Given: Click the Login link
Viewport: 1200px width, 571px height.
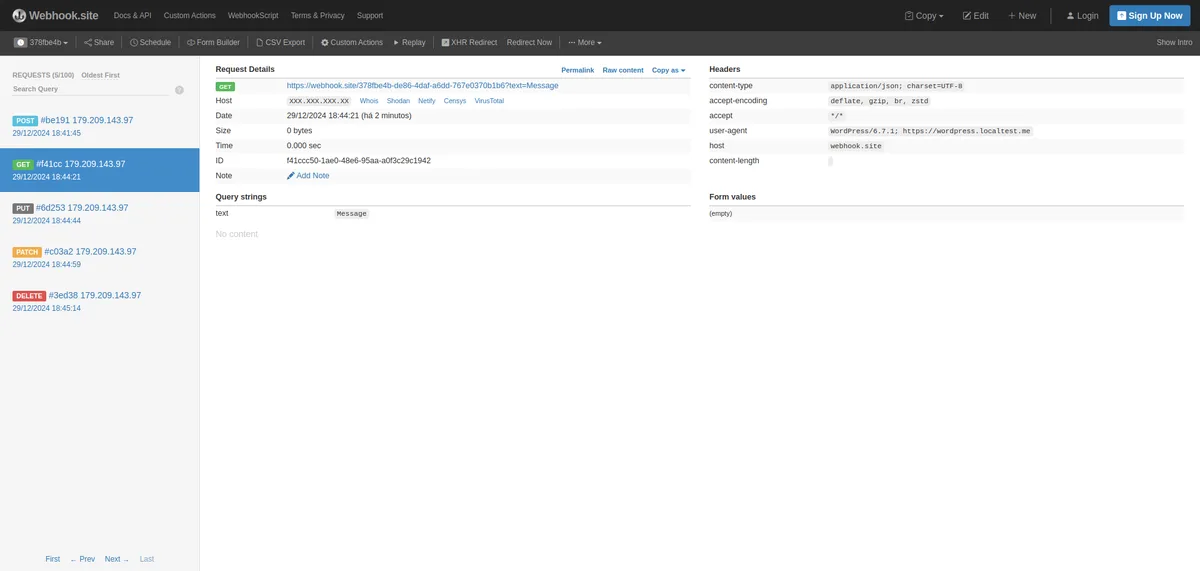Looking at the screenshot, I should (x=1082, y=16).
